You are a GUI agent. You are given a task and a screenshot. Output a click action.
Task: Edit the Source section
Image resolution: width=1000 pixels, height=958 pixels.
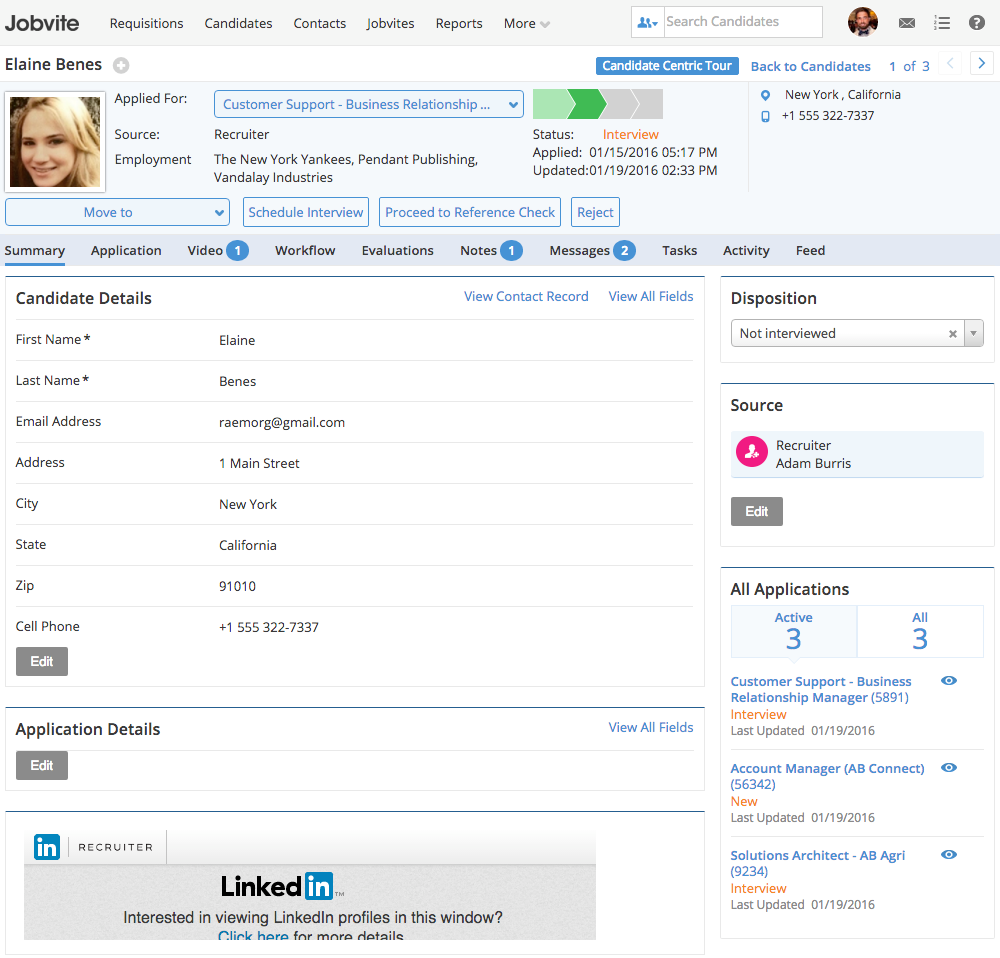coord(756,512)
